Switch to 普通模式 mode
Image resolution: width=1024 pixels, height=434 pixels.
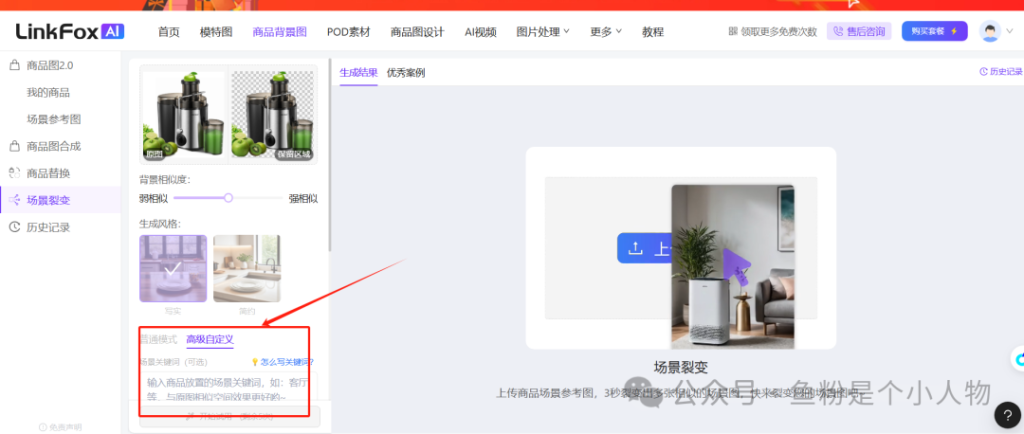(158, 339)
